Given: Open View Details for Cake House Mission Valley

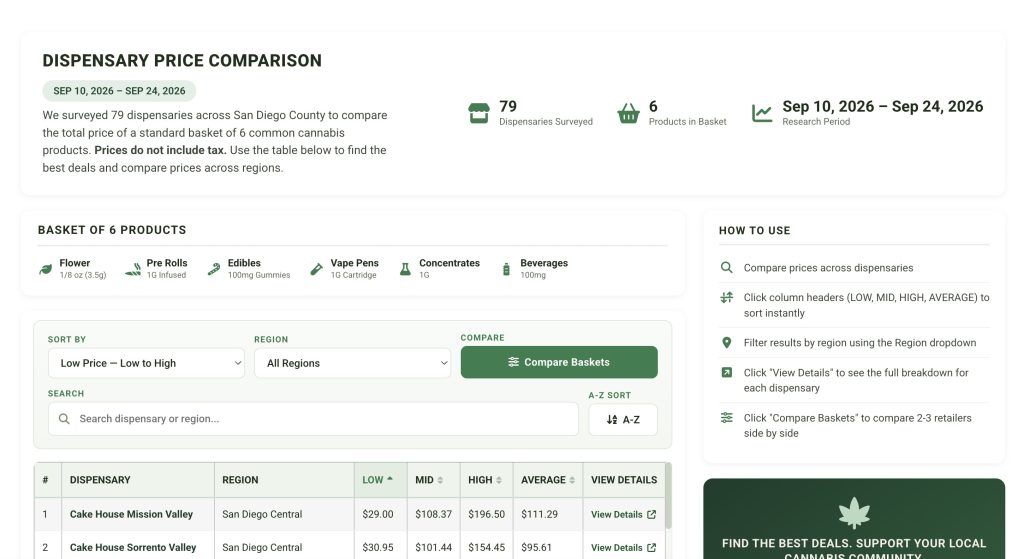Looking at the screenshot, I should (x=623, y=515).
